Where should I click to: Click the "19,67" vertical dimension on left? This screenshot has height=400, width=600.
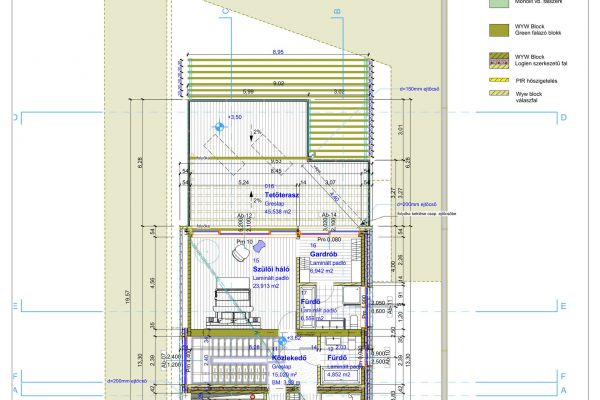(127, 297)
